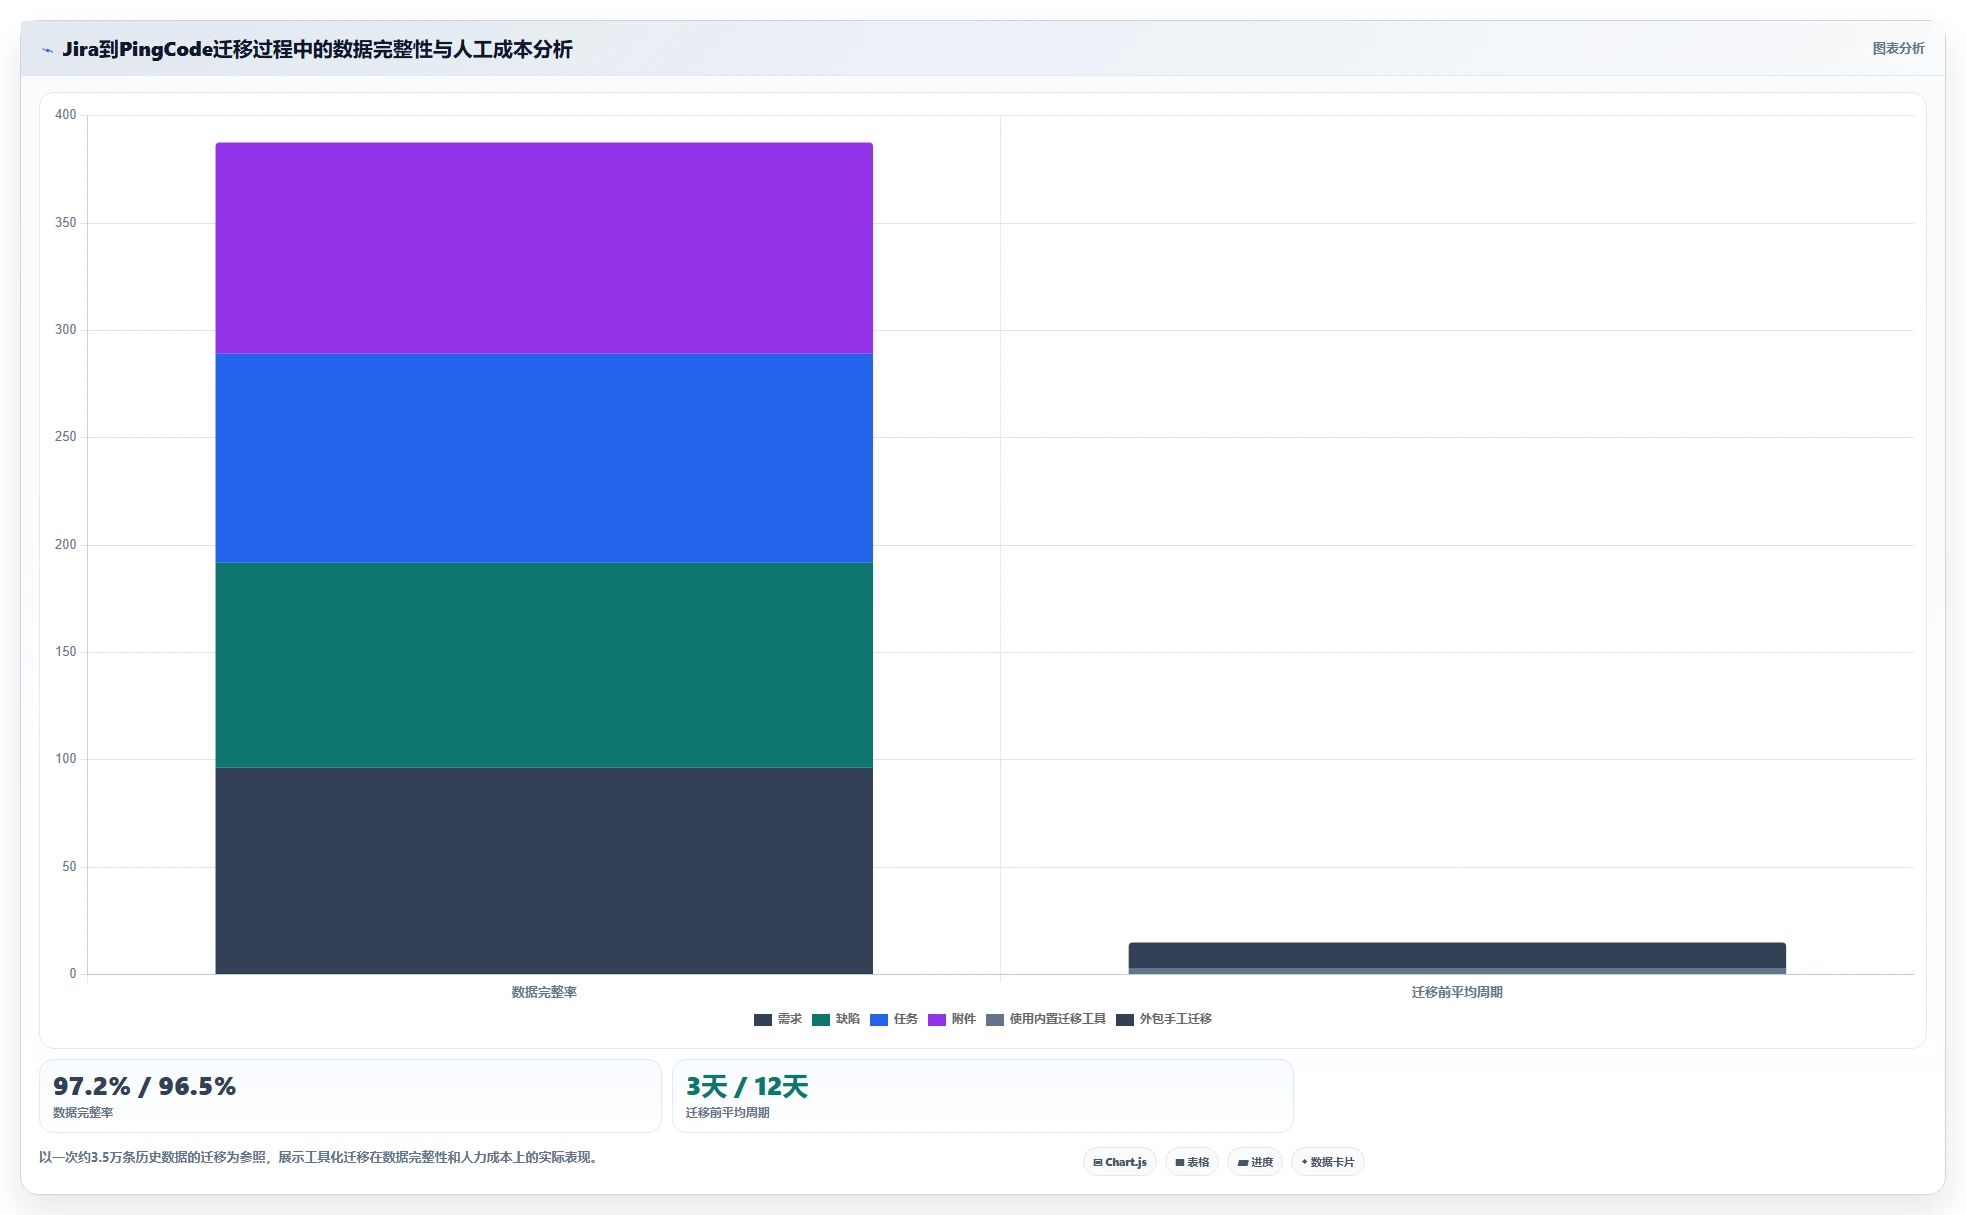Click the blue 任务 bar segment

(x=544, y=458)
